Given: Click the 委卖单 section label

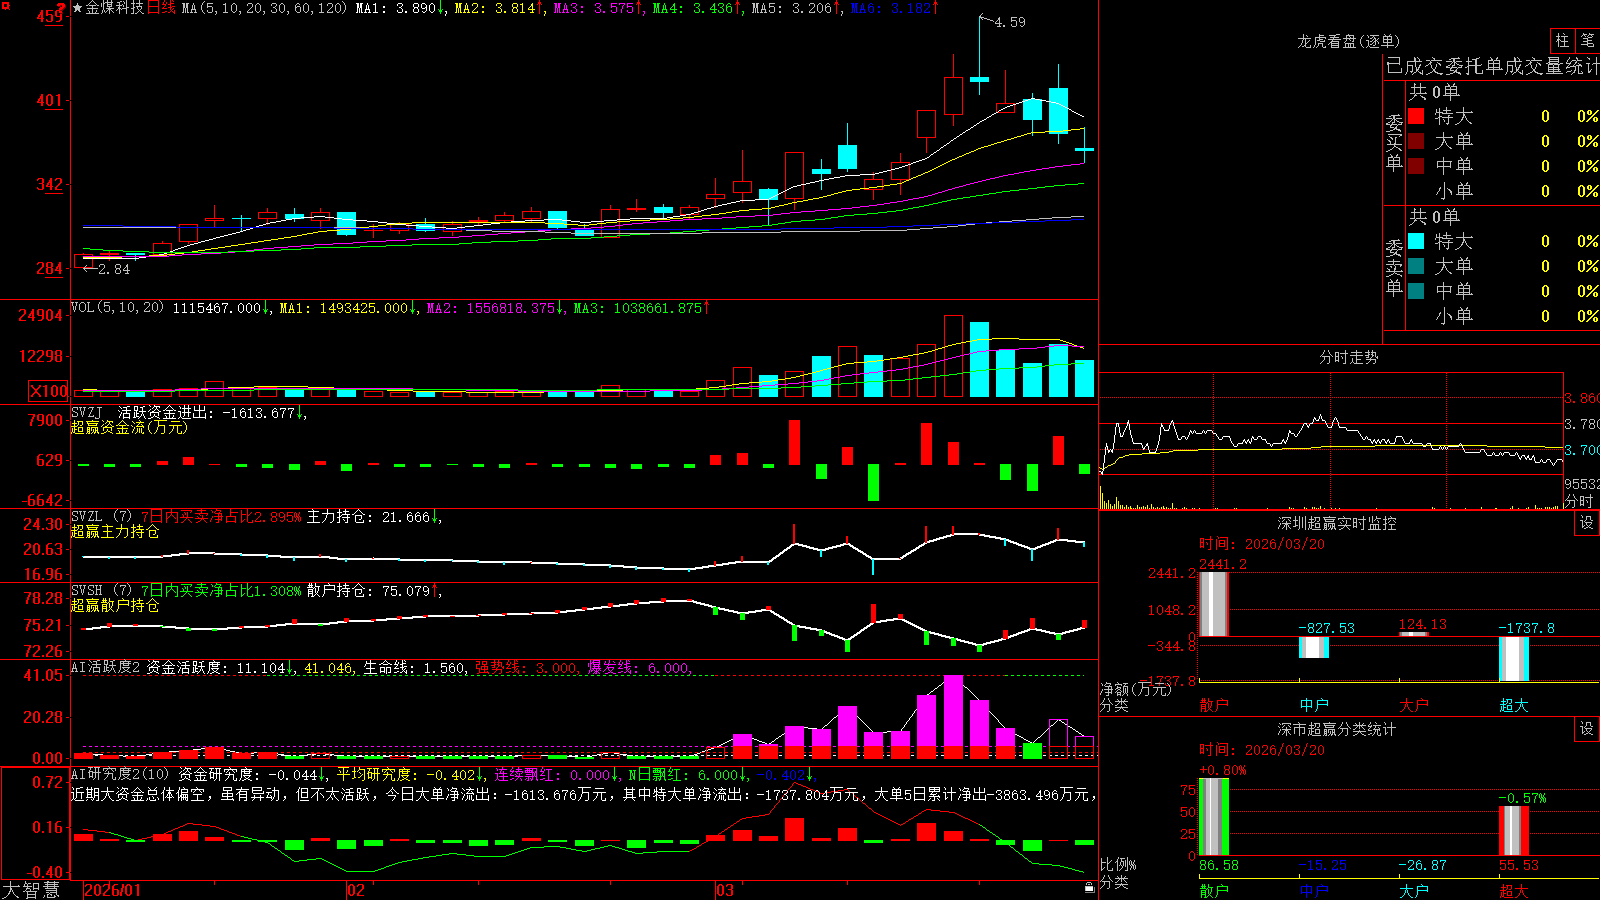Looking at the screenshot, I should 1394,267.
